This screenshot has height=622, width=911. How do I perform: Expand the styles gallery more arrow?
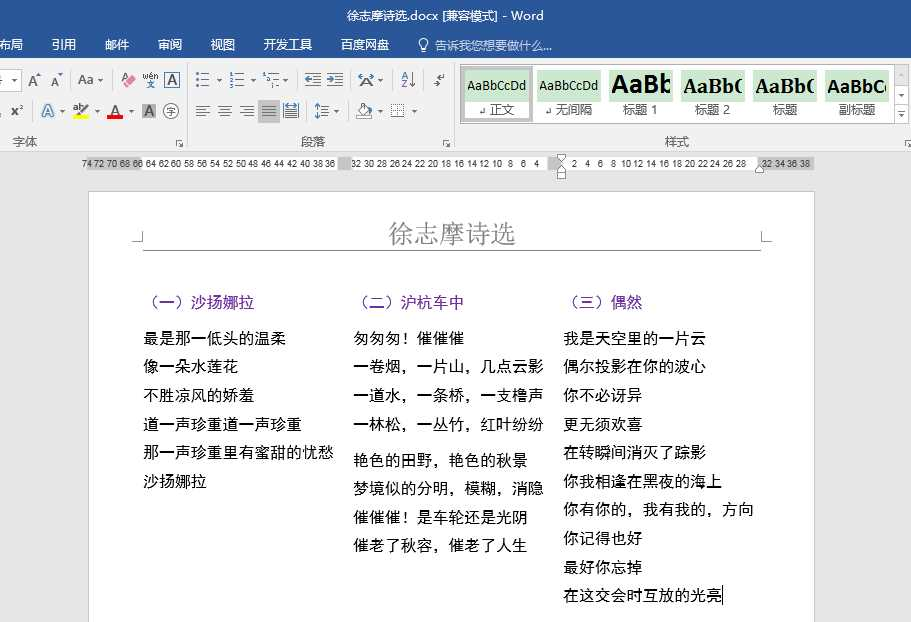(901, 114)
